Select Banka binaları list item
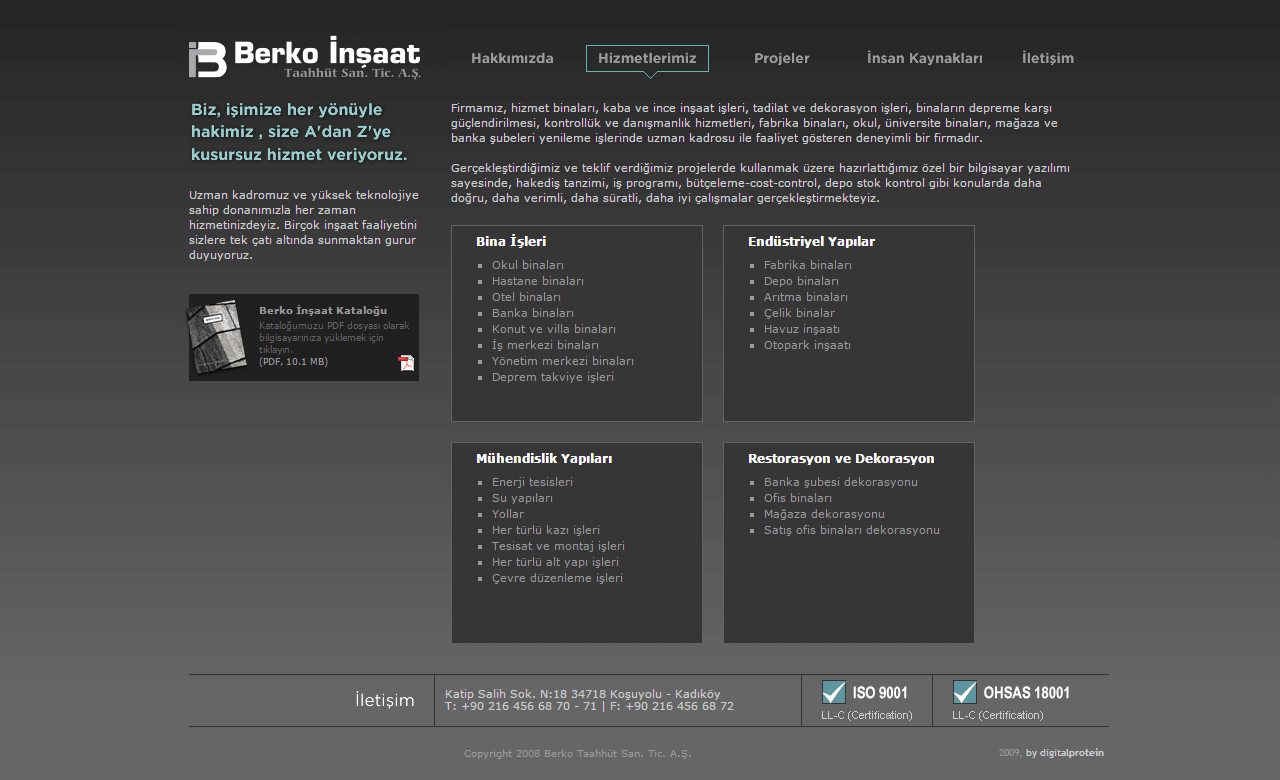This screenshot has width=1280, height=780. pos(533,313)
